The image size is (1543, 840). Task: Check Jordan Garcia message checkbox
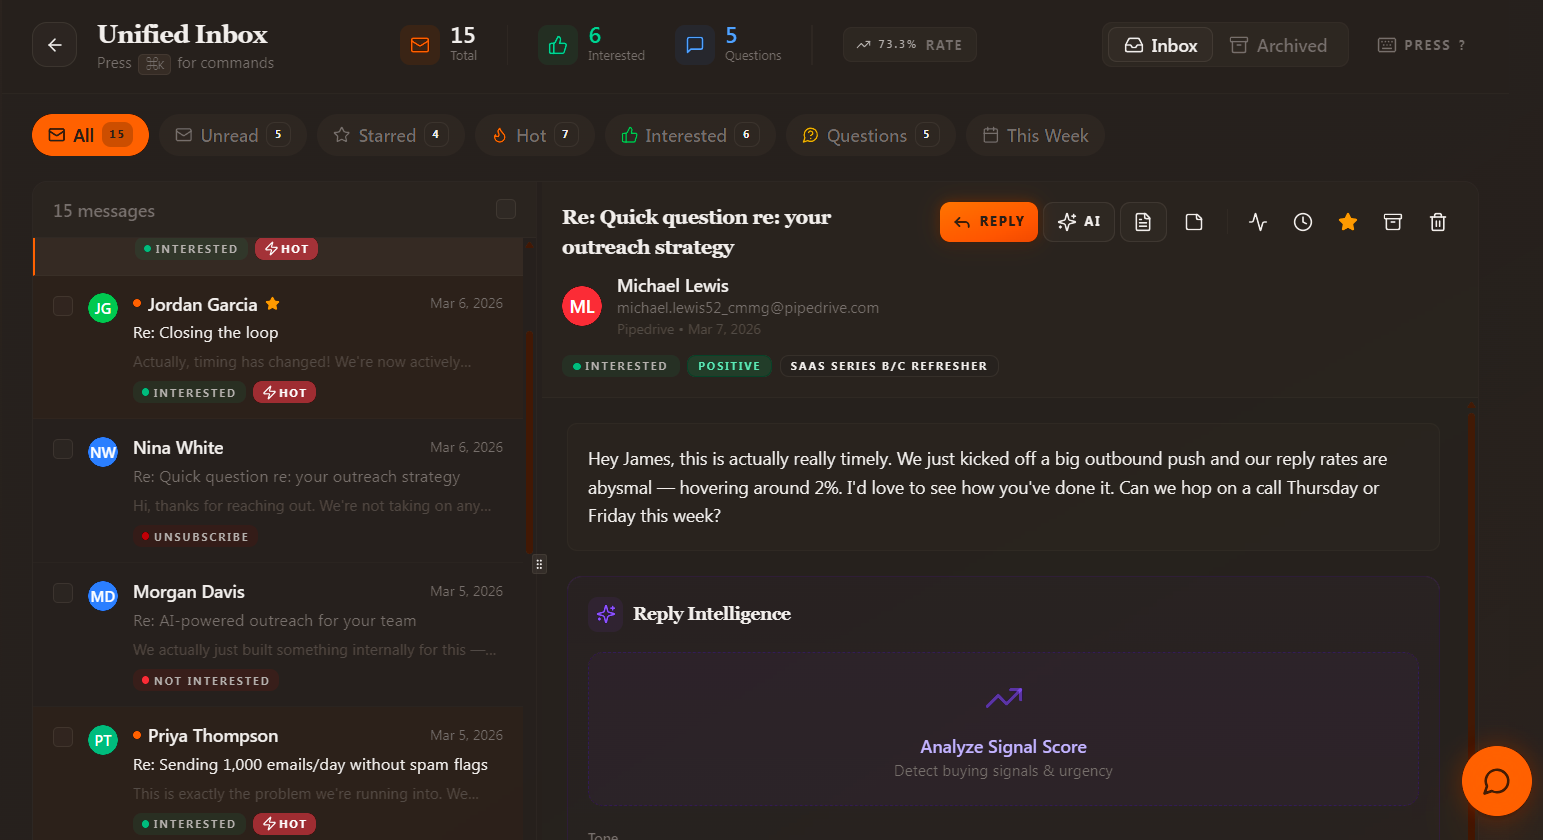[63, 306]
